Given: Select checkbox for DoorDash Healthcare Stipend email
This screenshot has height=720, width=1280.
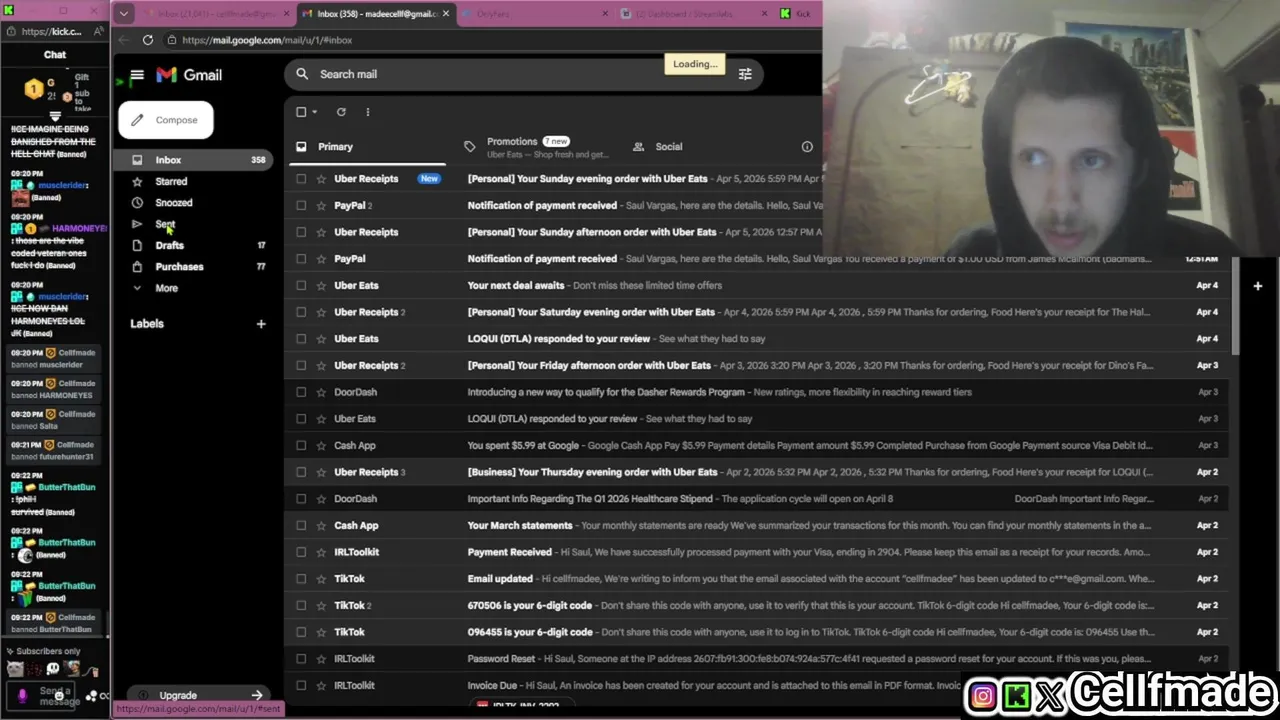Looking at the screenshot, I should pos(301,499).
